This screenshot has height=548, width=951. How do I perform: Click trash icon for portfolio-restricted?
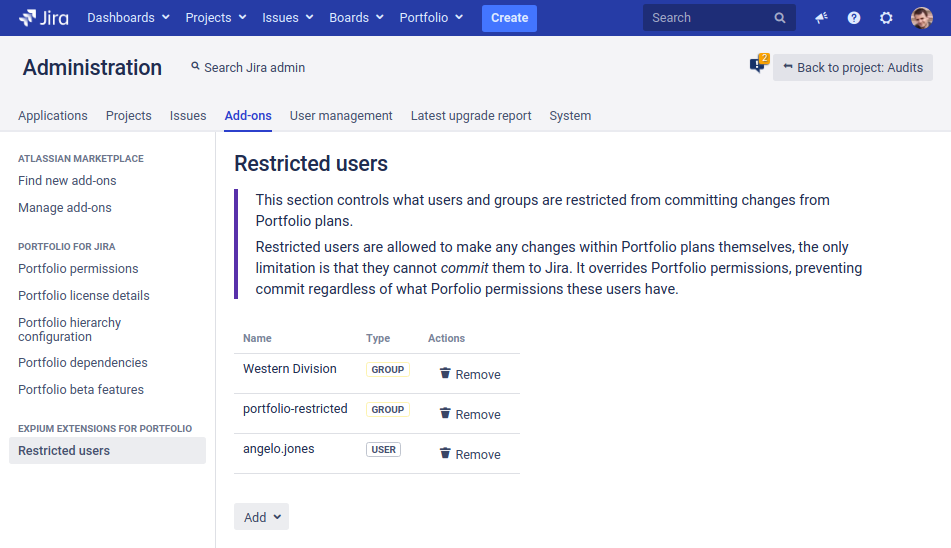[445, 413]
